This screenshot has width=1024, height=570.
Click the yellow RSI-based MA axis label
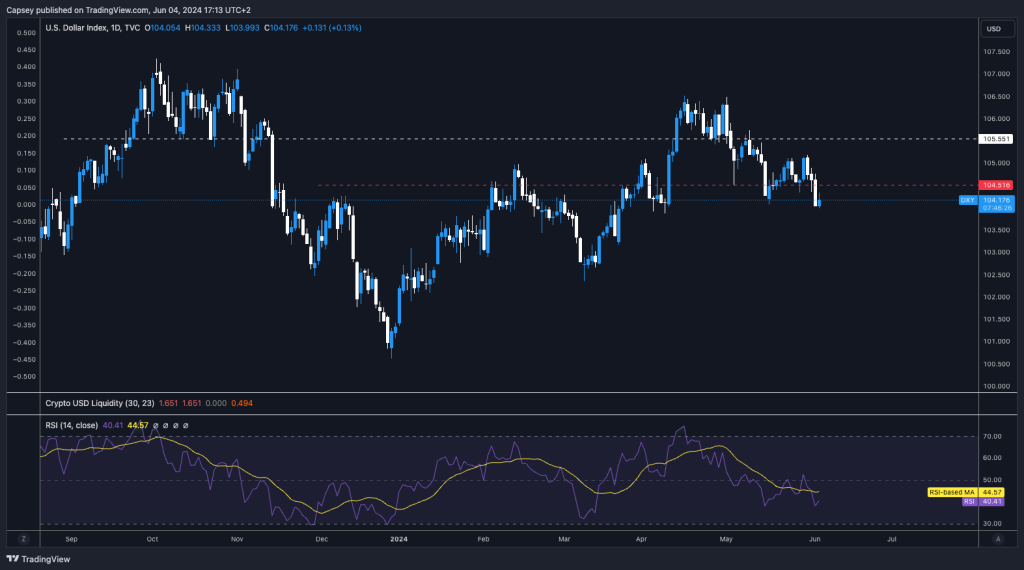950,492
